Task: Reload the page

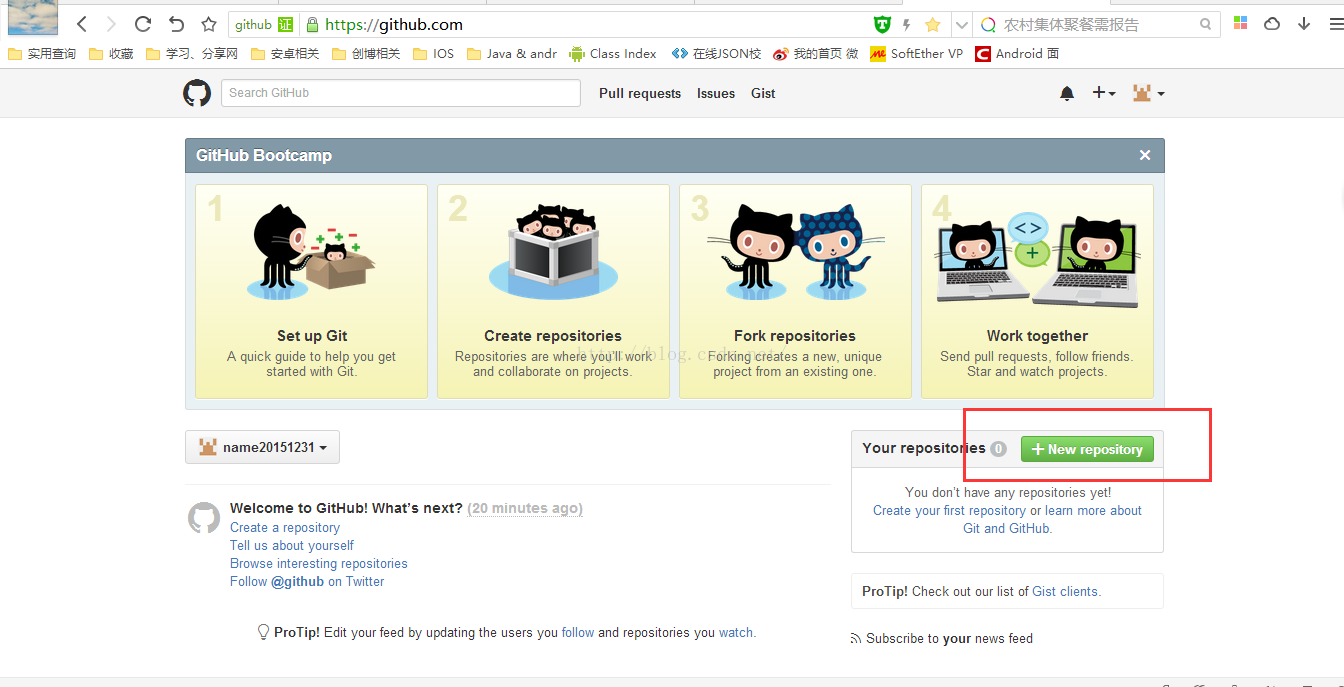Action: coord(143,24)
